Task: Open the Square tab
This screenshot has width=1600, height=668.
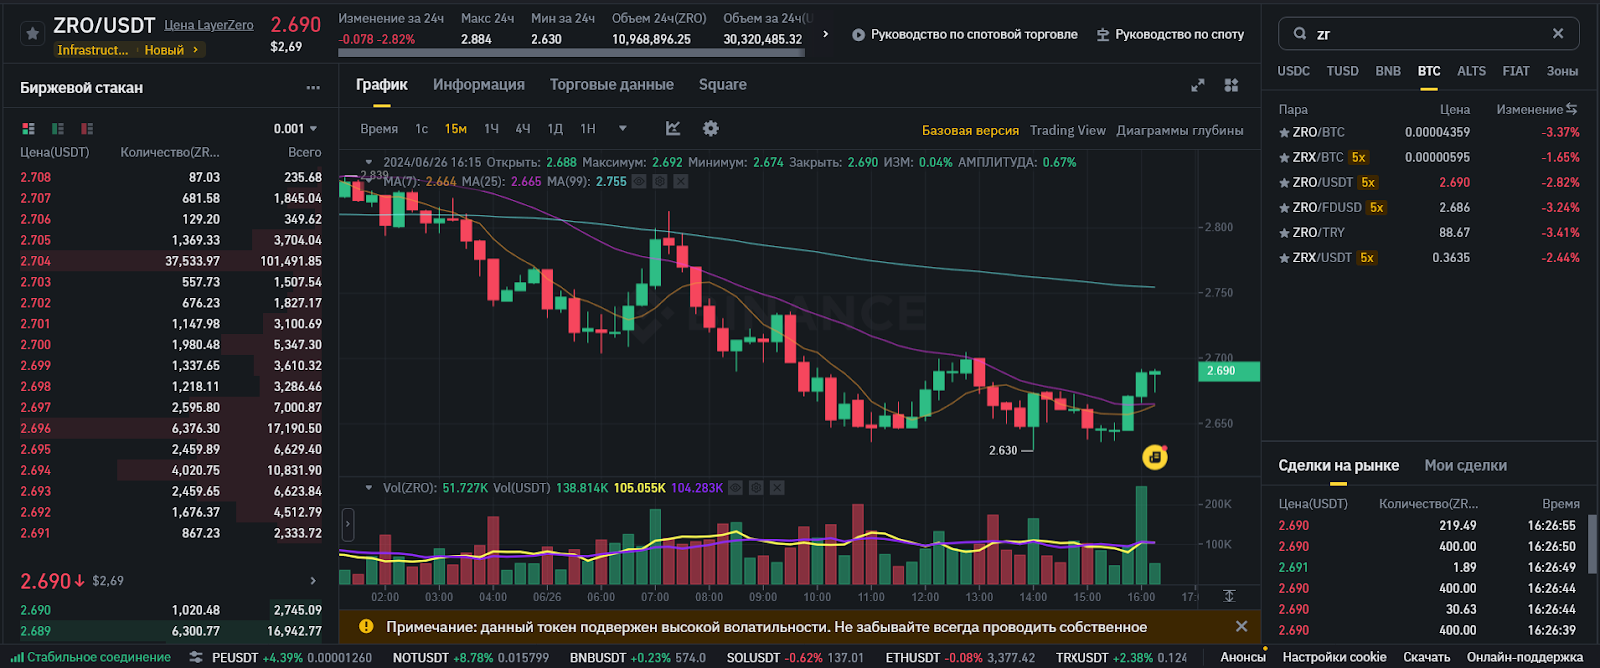Action: point(723,85)
